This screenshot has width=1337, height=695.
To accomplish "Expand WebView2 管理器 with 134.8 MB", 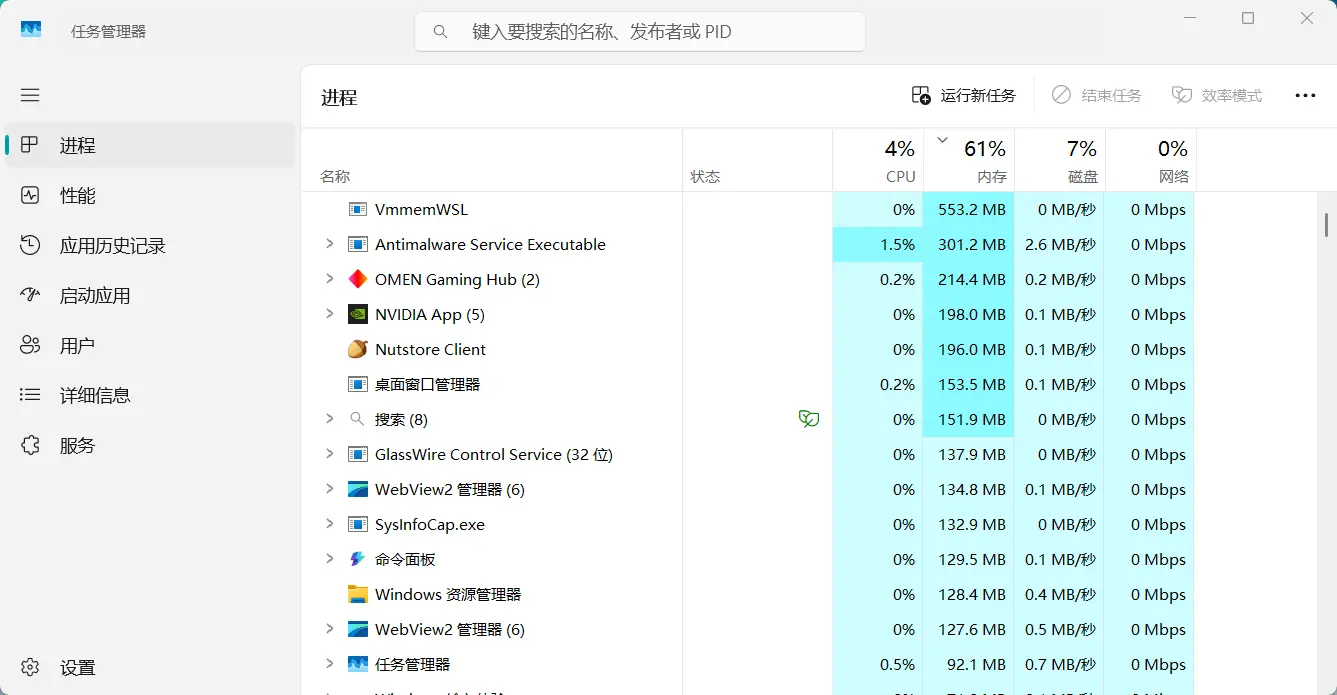I will (330, 489).
